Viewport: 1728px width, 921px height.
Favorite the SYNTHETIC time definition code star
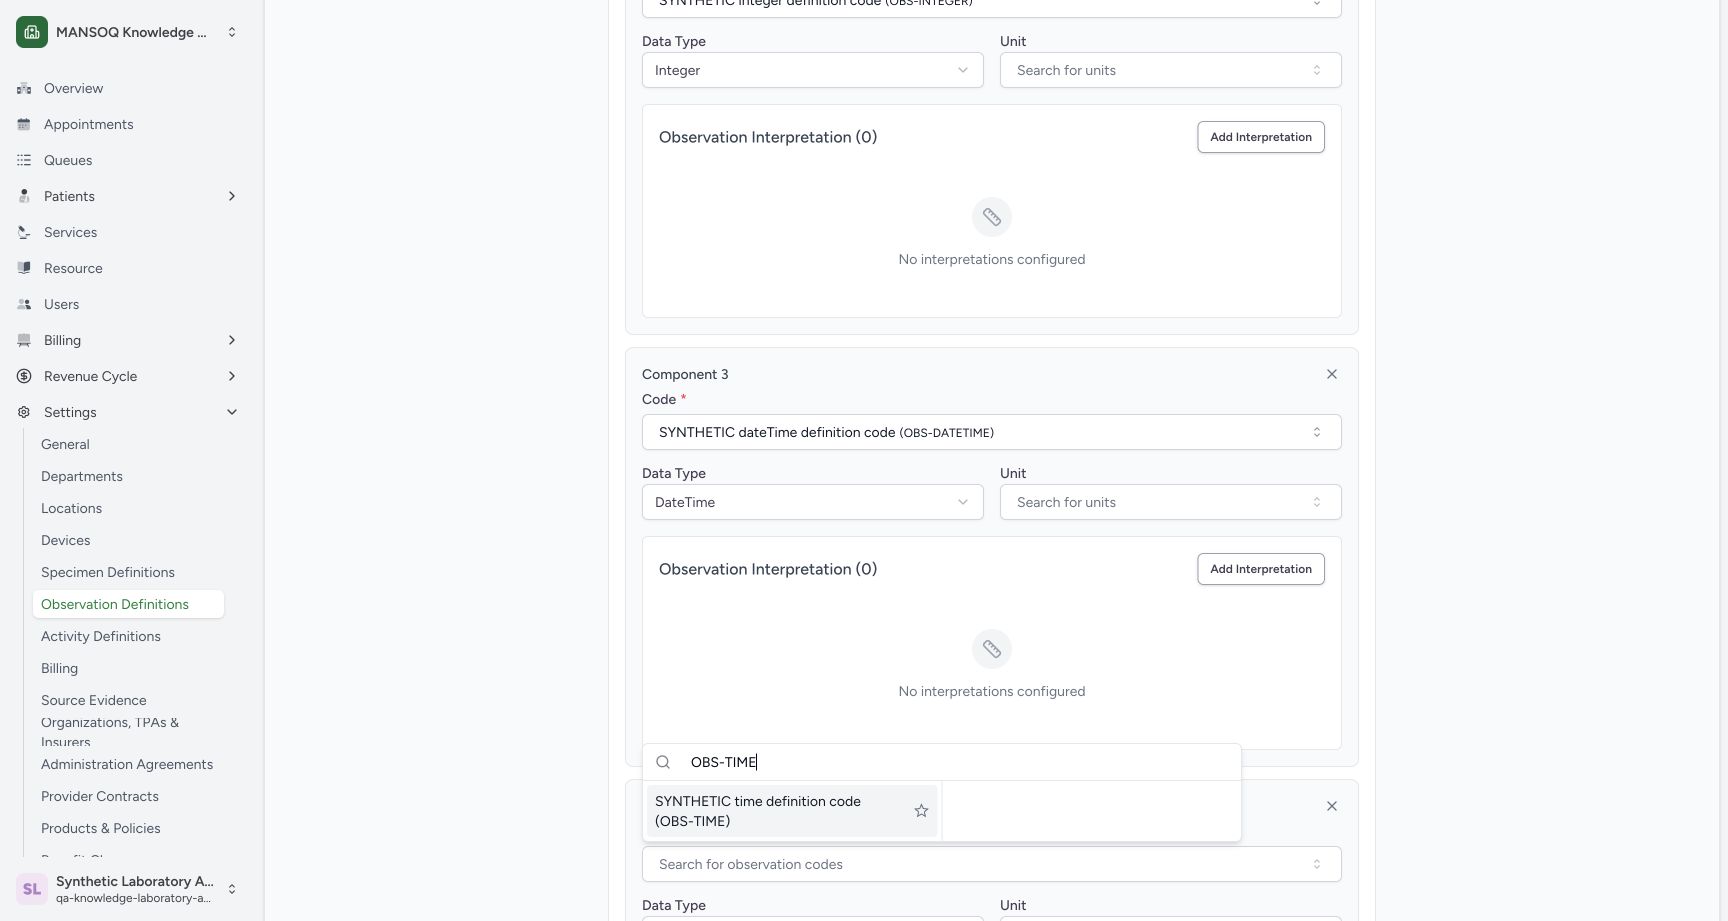click(921, 811)
